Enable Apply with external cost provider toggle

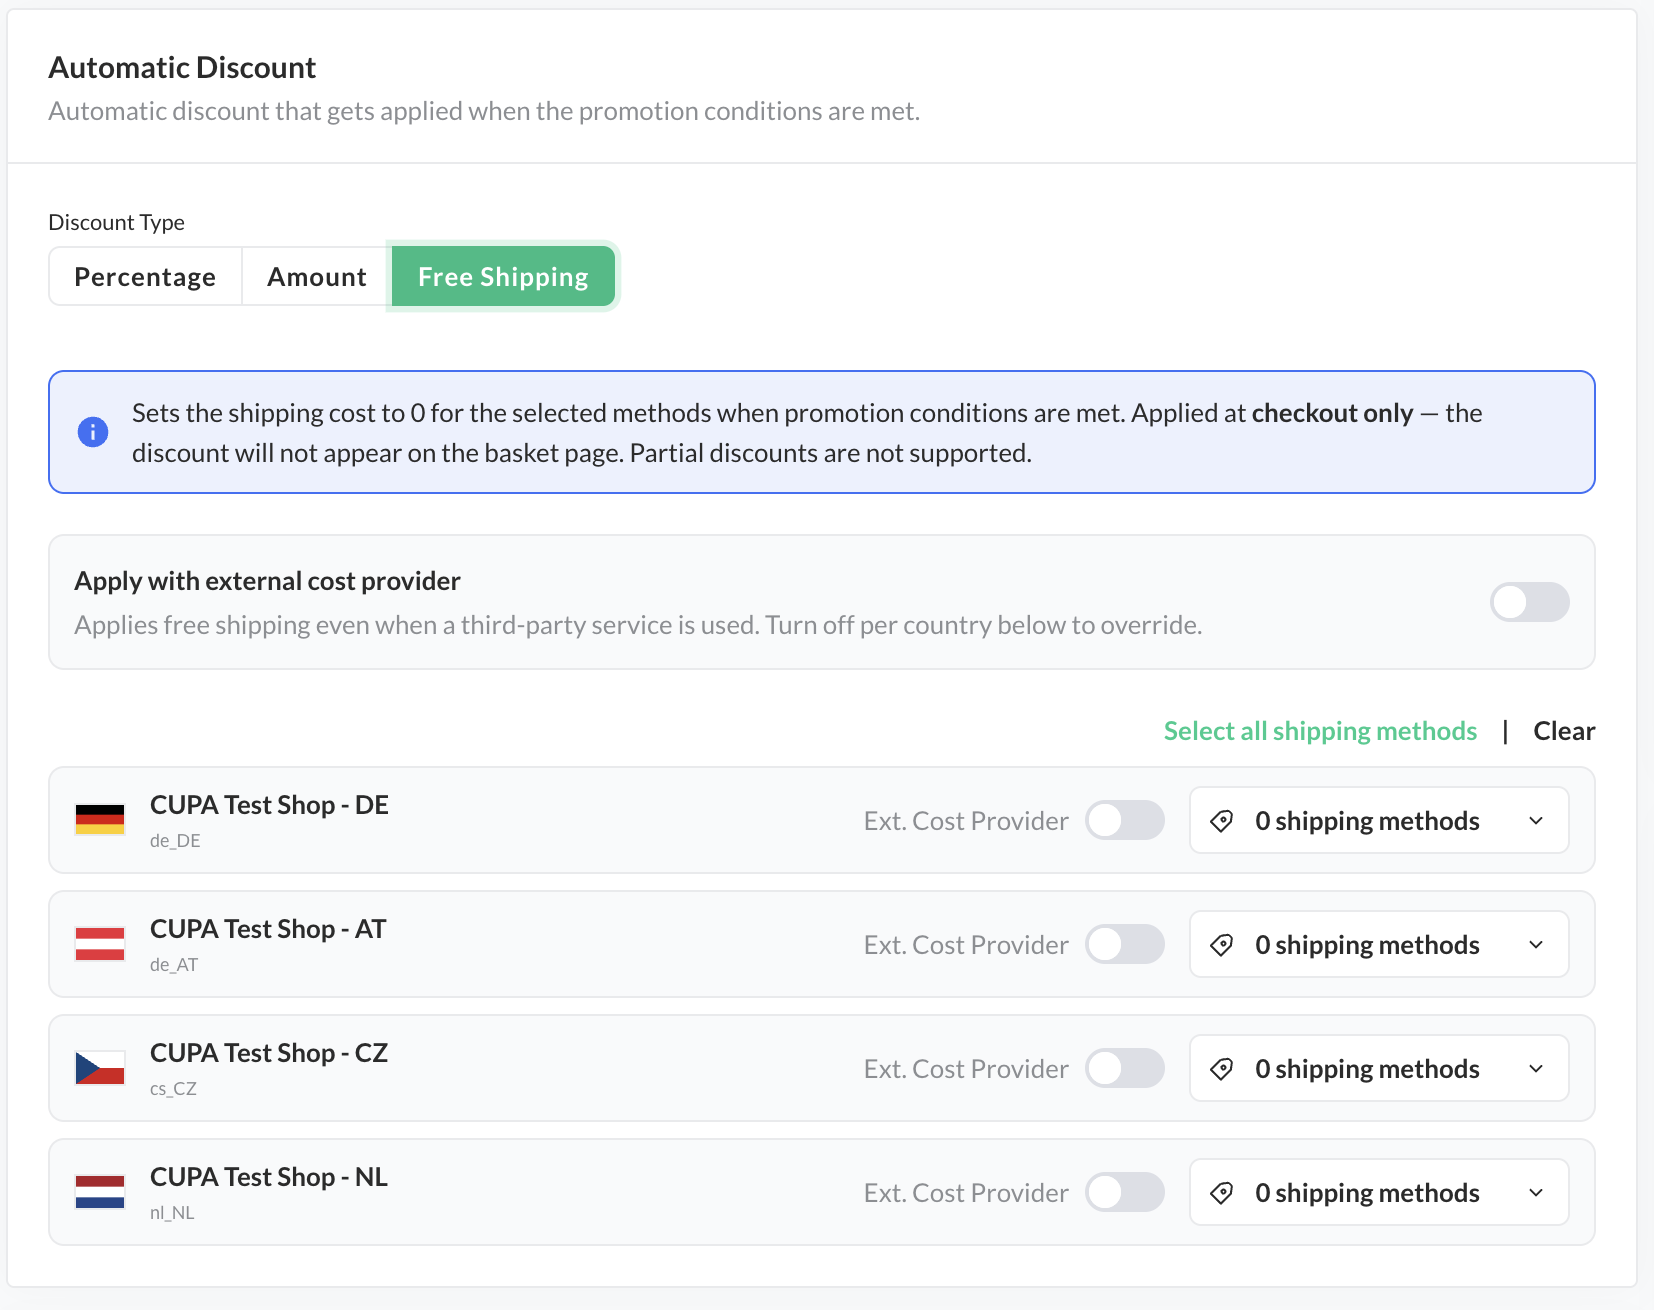coord(1529,602)
